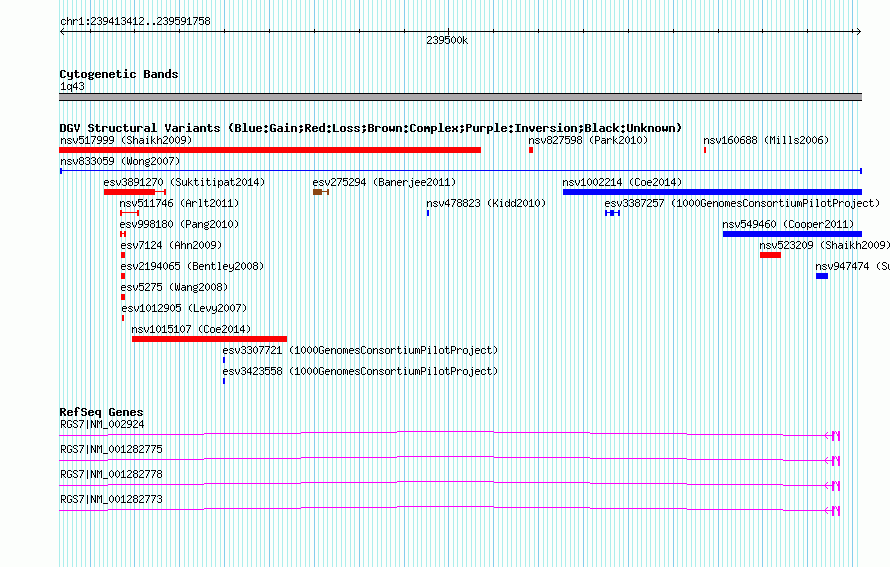The image size is (890, 567).
Task: Open esv3423558 variant label
Action: (360, 371)
